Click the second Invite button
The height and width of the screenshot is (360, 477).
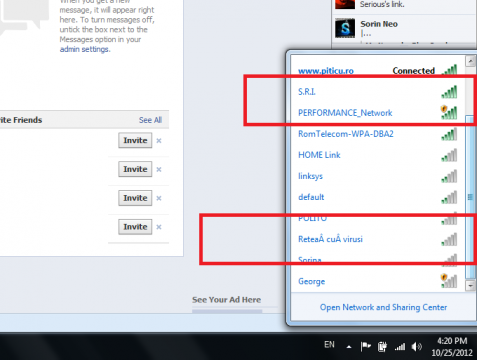click(x=135, y=169)
